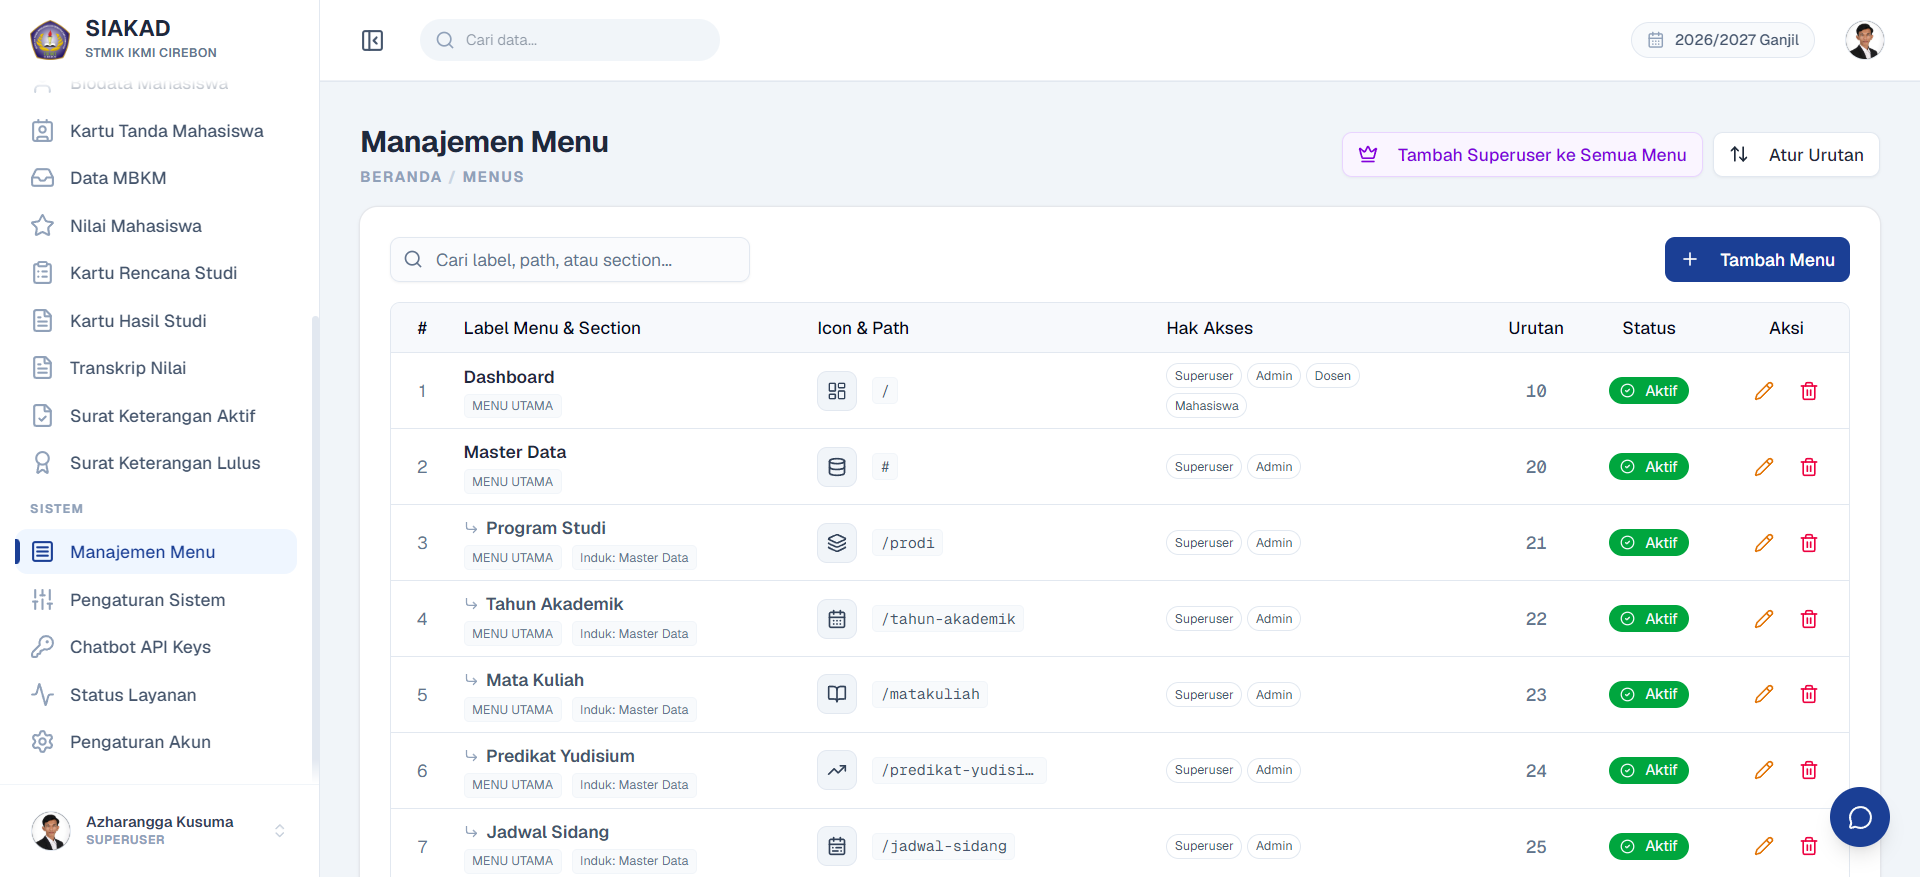Image resolution: width=1920 pixels, height=877 pixels.
Task: Click the /tahun-akademik path text
Action: pos(948,619)
